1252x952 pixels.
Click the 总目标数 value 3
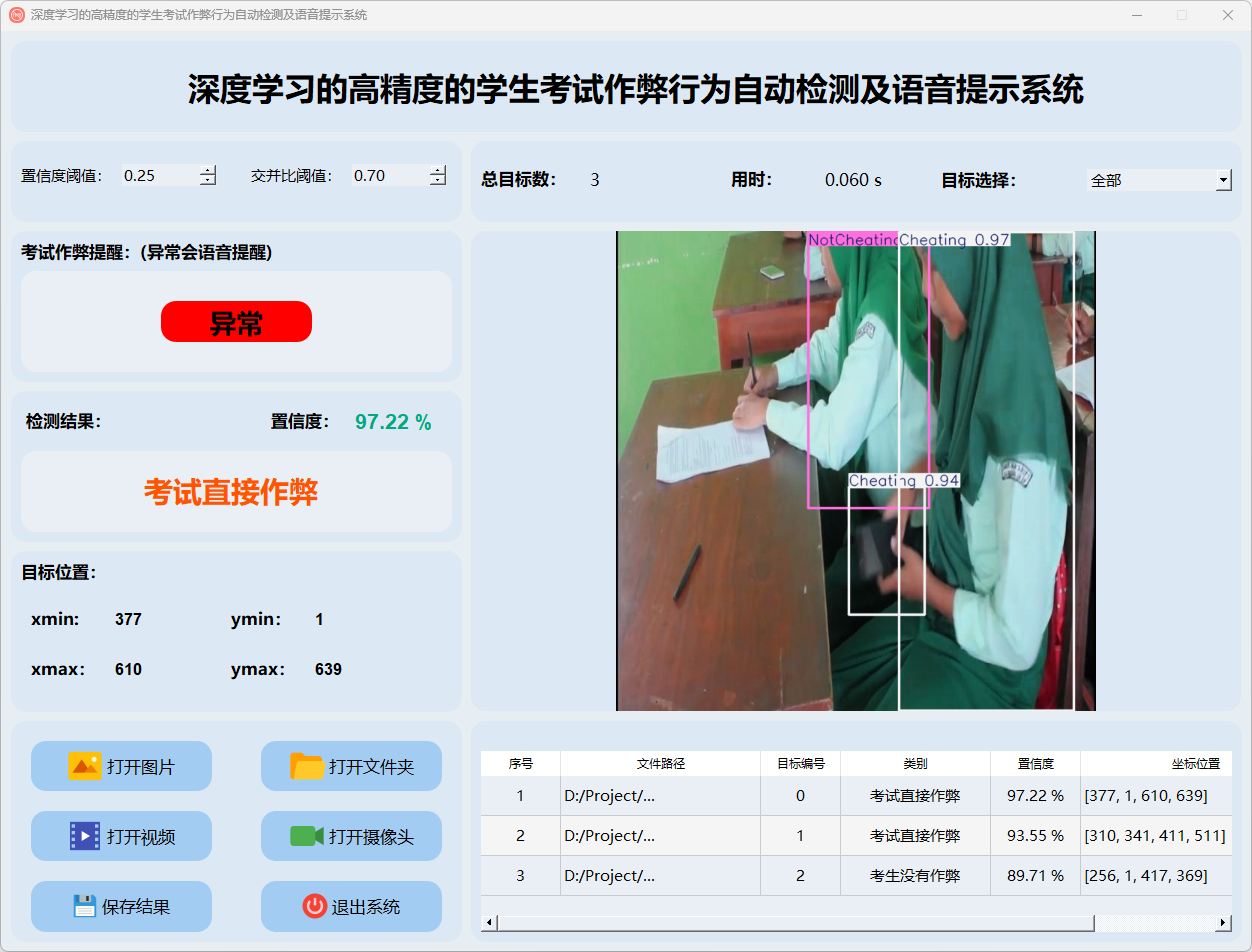tap(595, 180)
